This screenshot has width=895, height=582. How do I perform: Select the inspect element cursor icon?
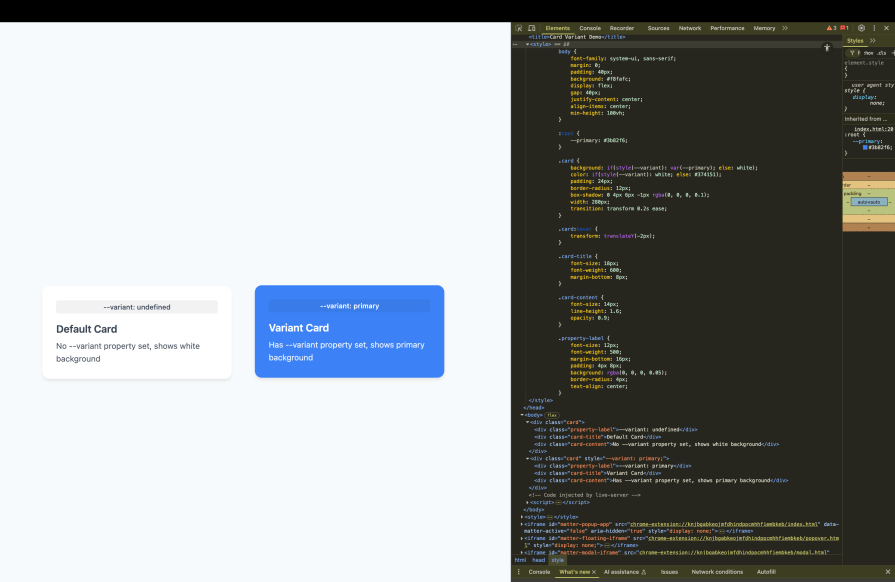517,27
